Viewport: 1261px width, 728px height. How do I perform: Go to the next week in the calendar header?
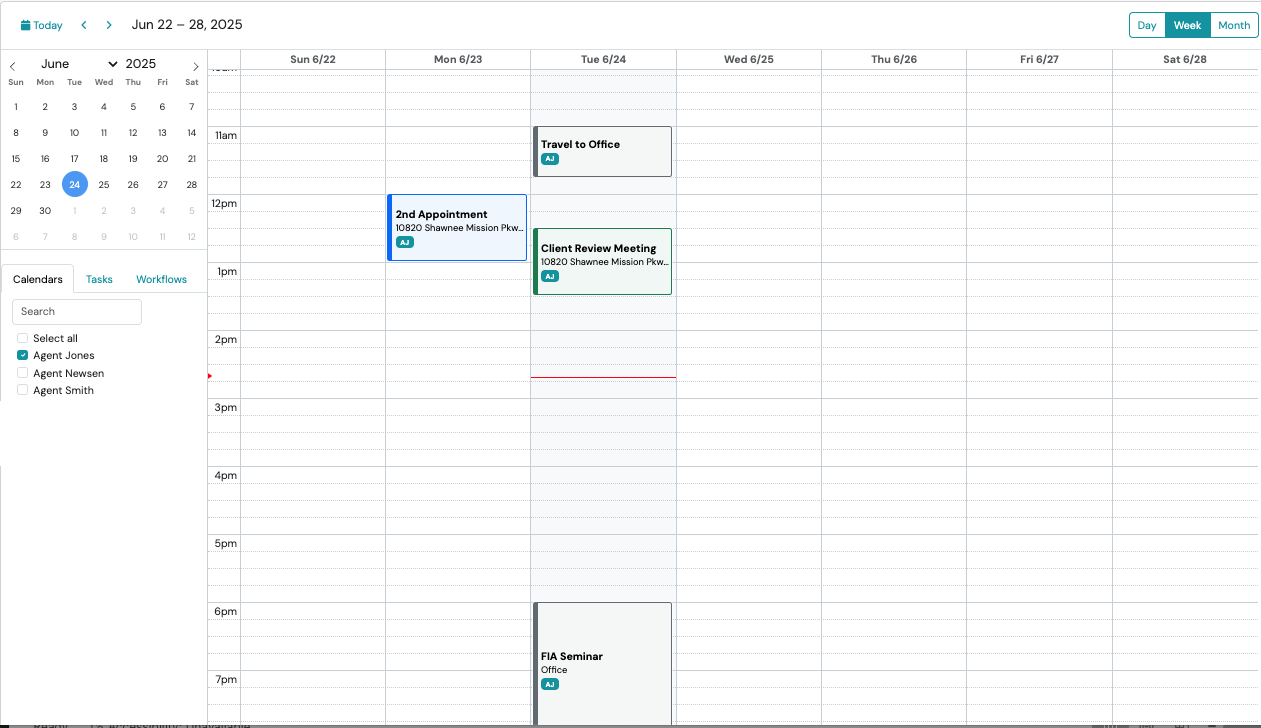point(109,25)
